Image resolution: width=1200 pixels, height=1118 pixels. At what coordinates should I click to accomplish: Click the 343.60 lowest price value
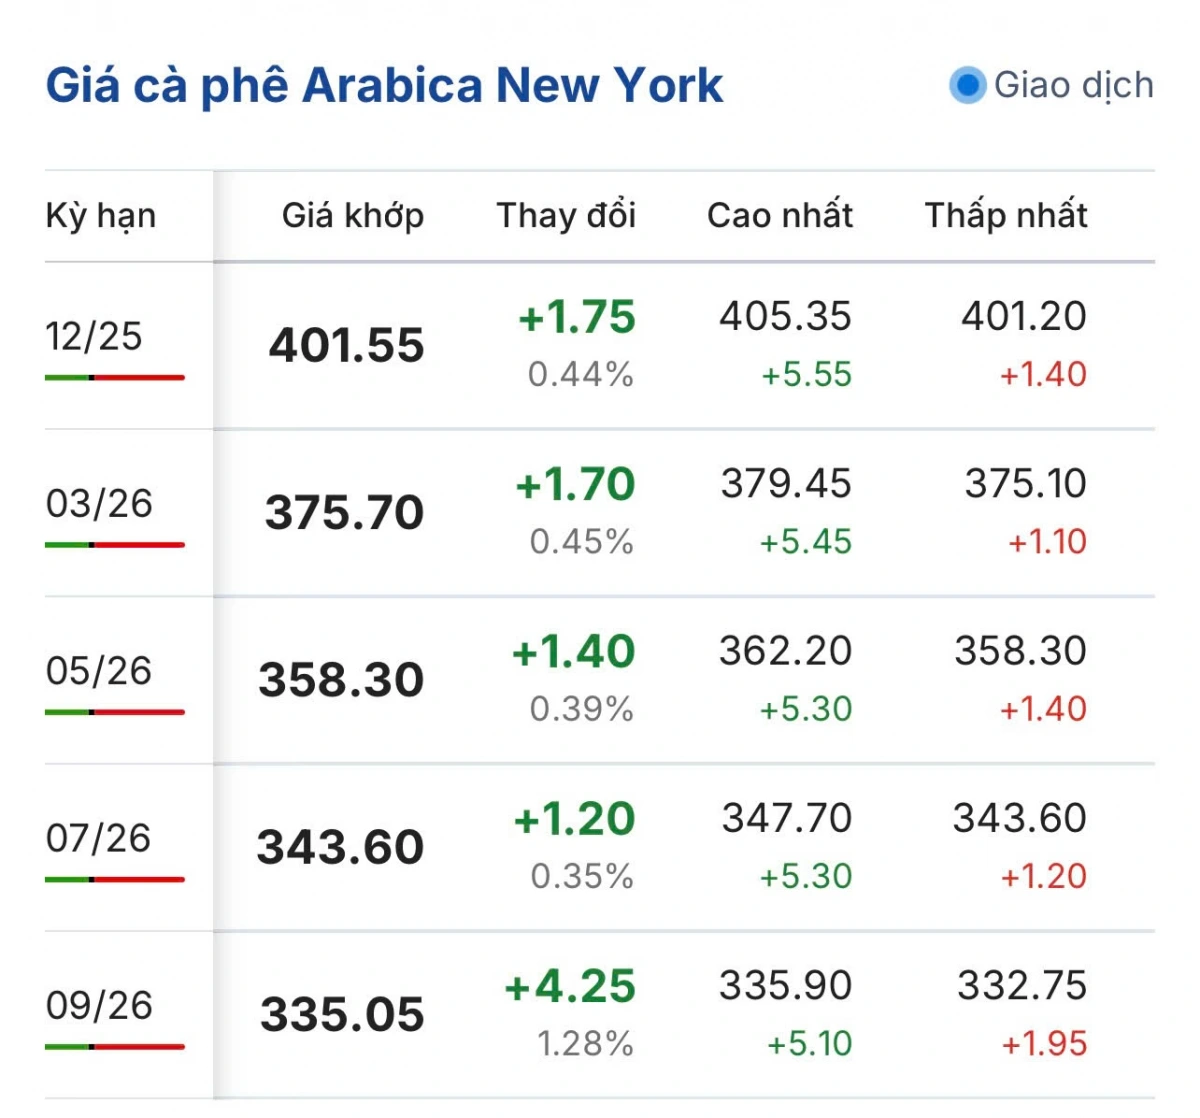(x=1019, y=818)
